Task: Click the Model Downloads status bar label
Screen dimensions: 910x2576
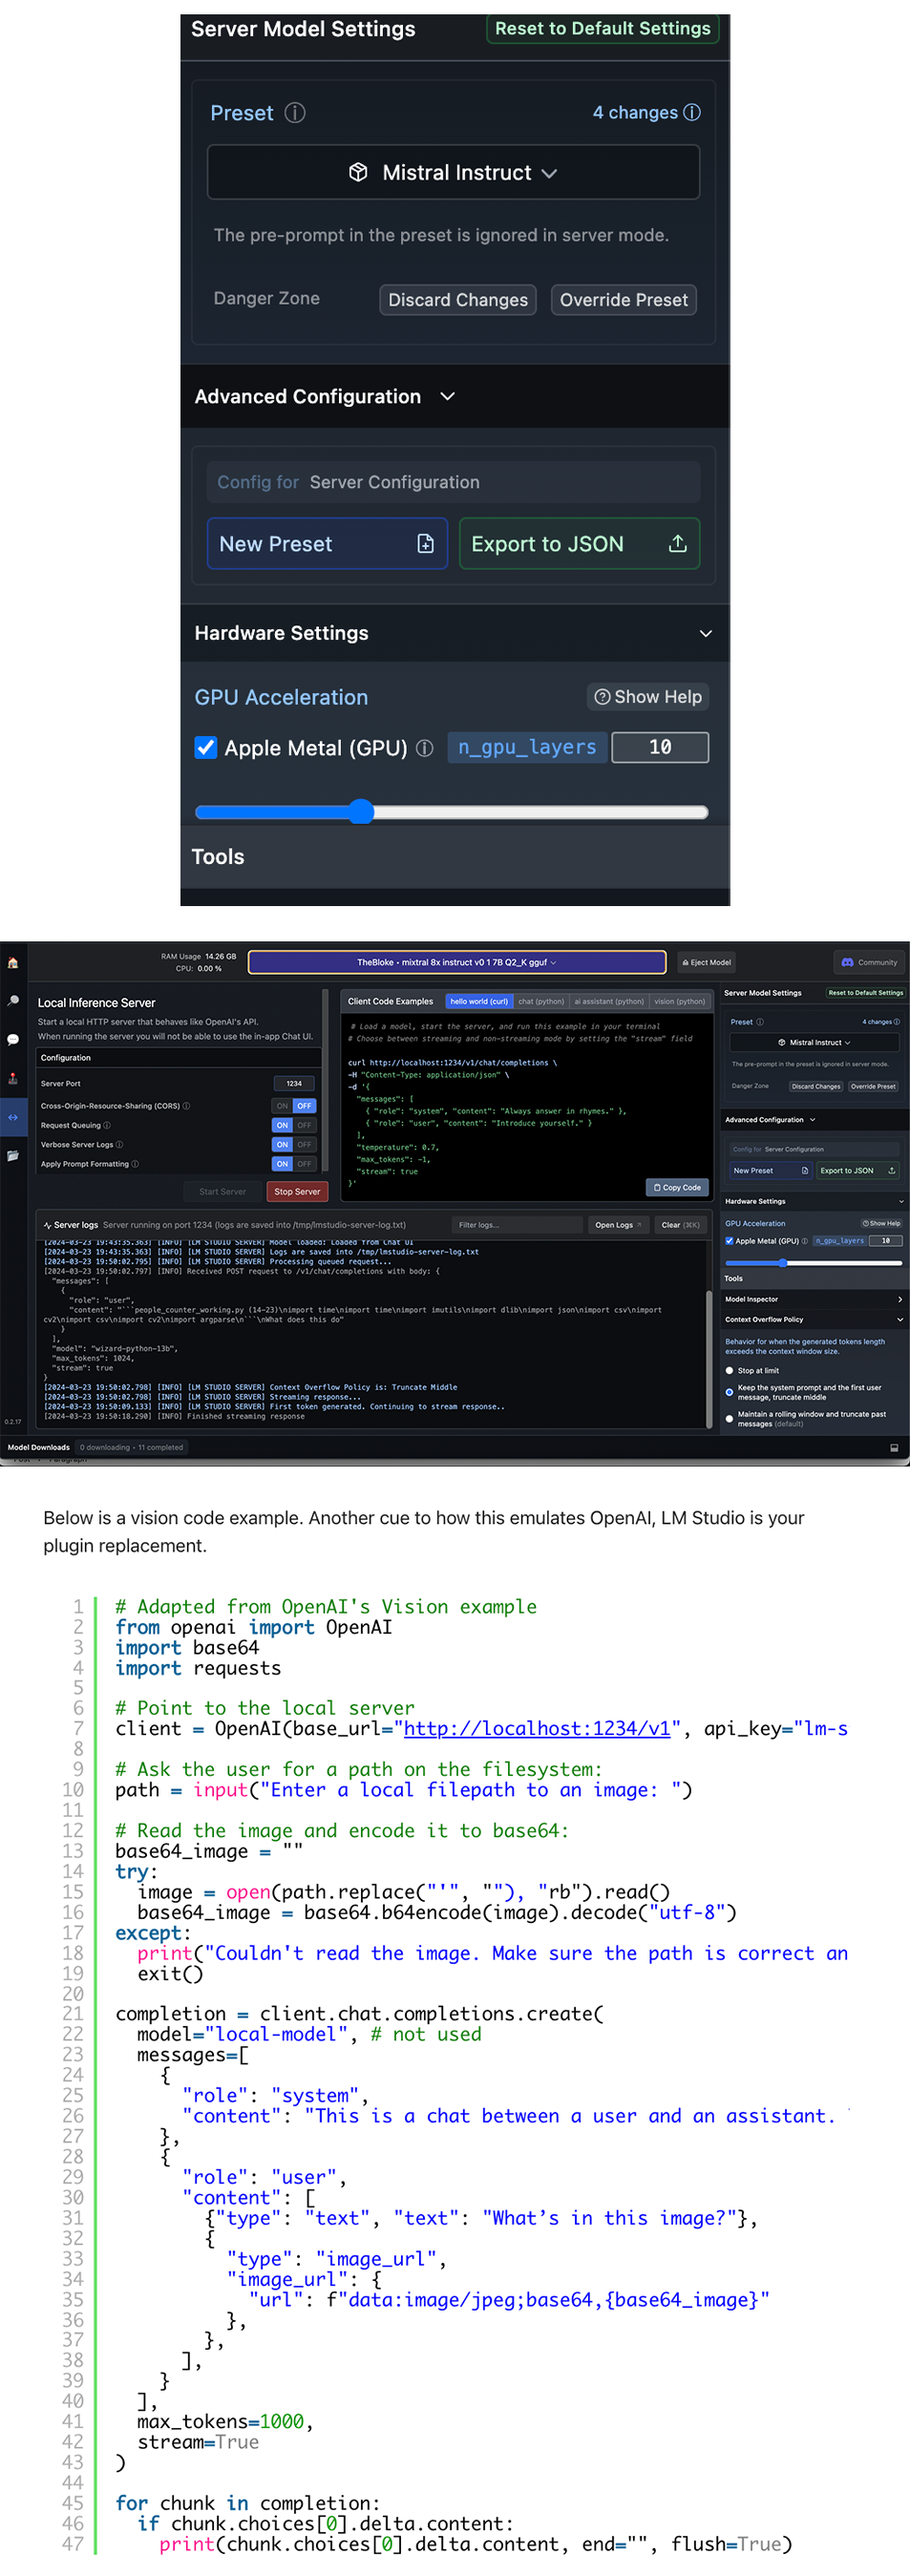Action: pyautogui.click(x=39, y=1447)
